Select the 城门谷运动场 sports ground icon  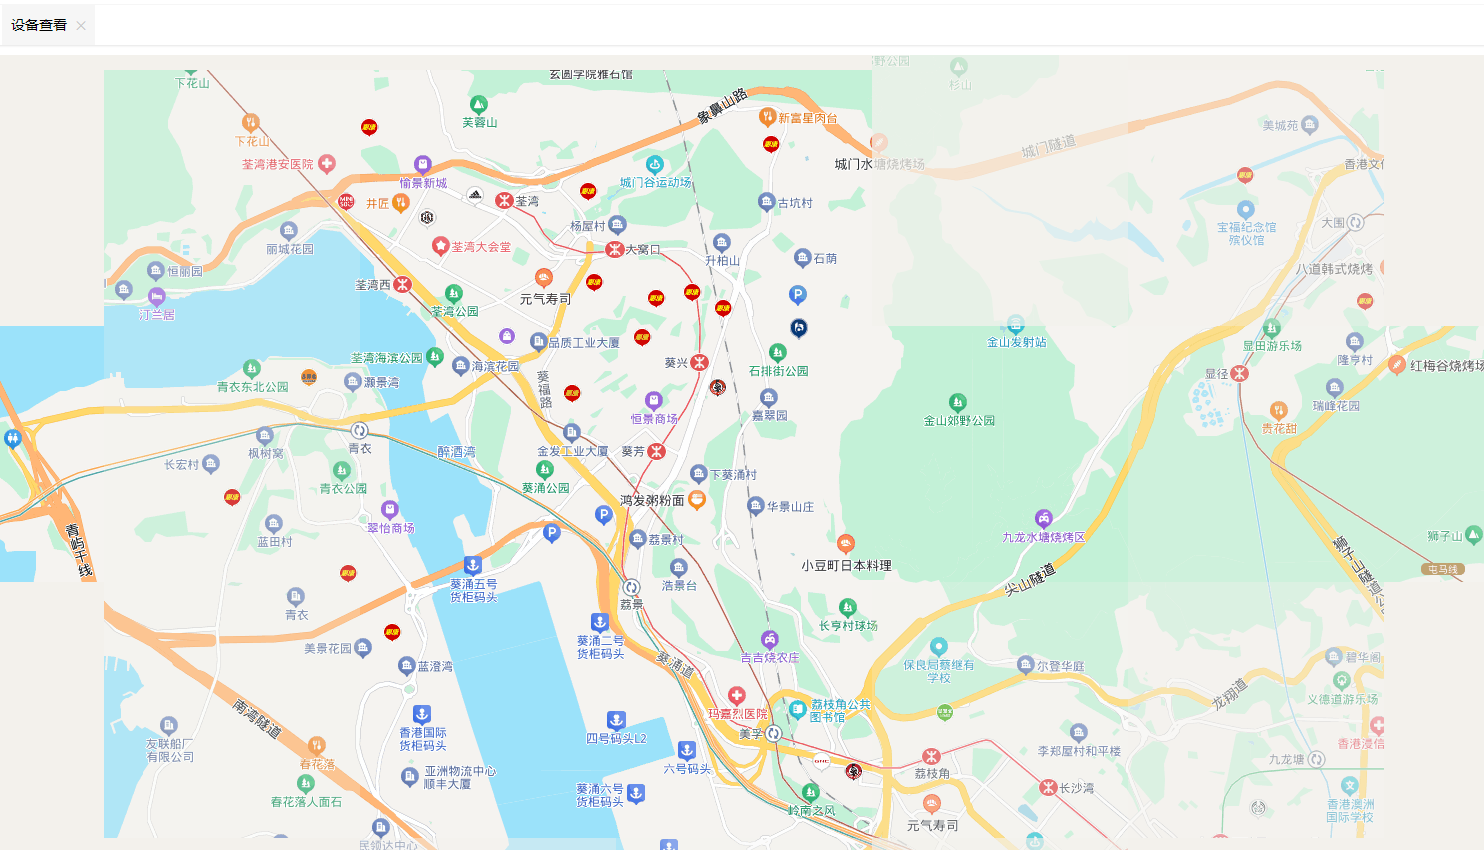click(655, 164)
